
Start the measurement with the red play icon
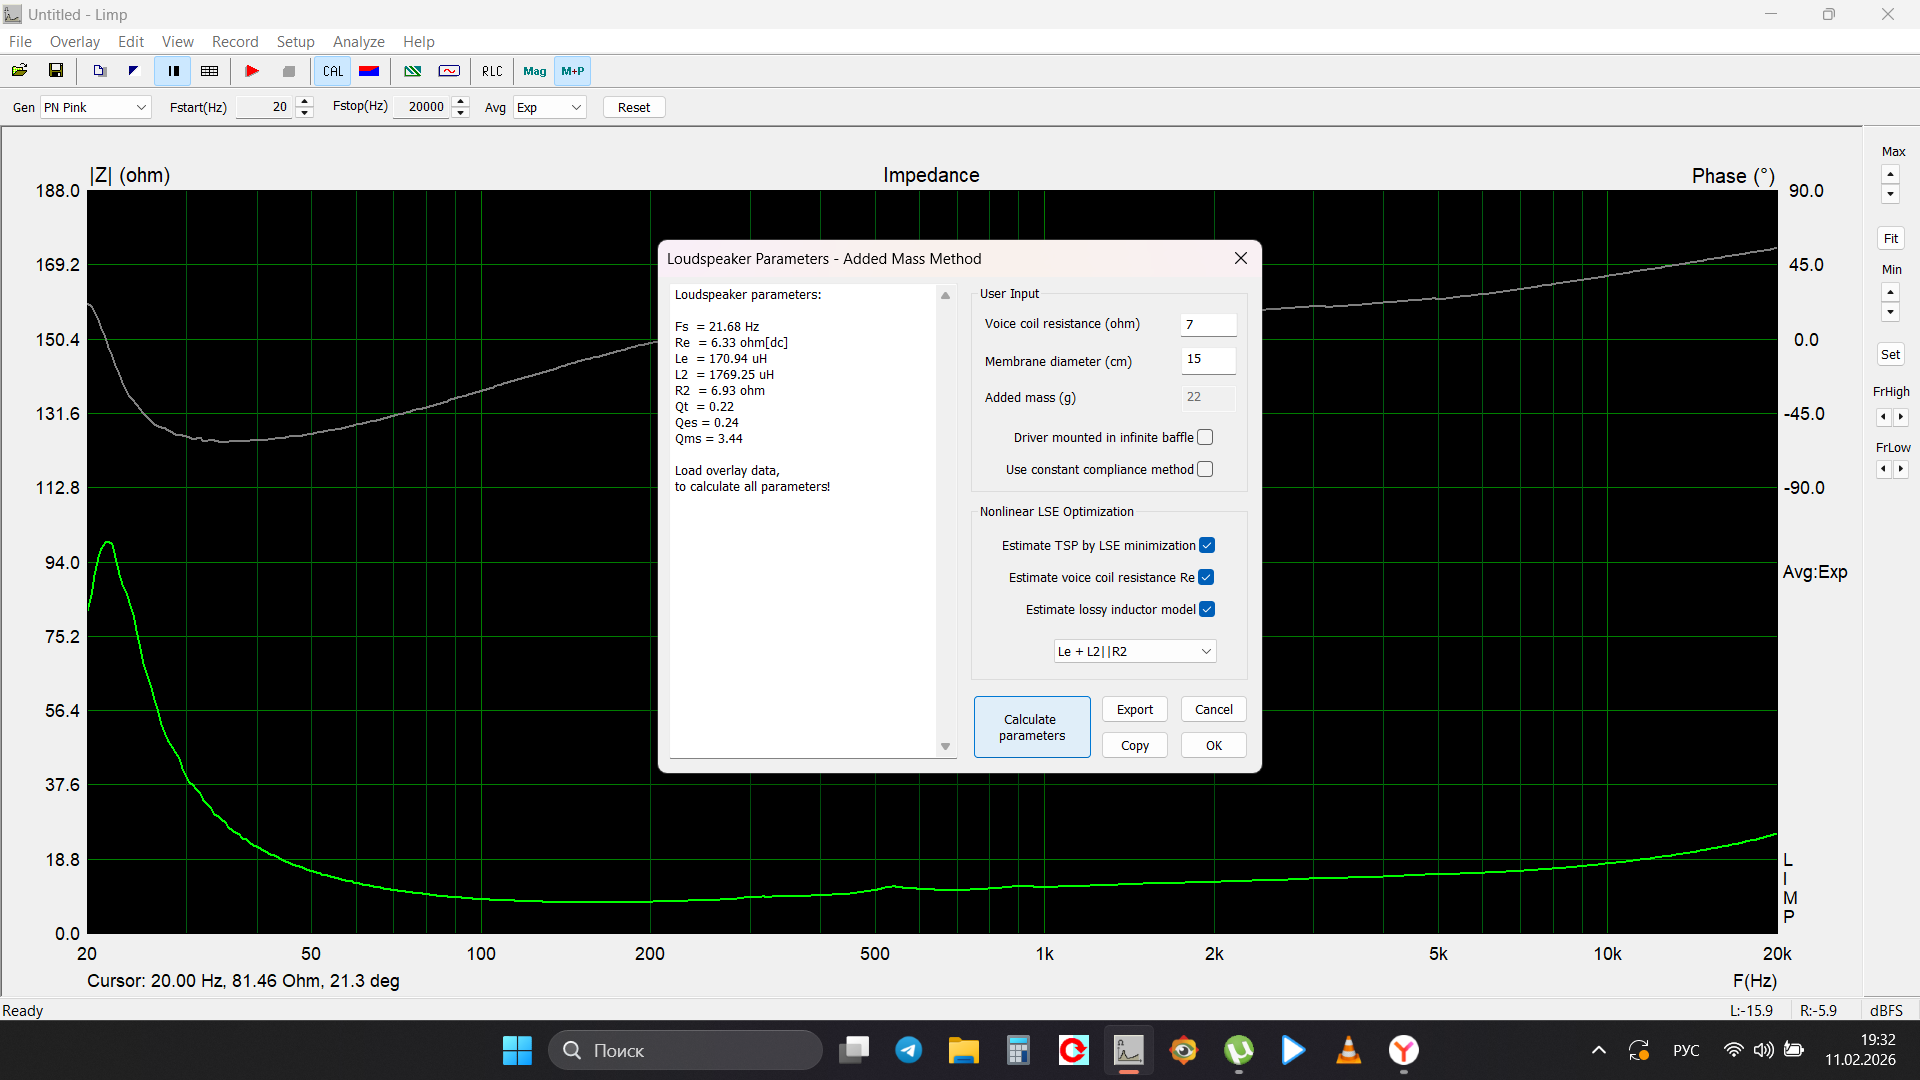[x=252, y=71]
